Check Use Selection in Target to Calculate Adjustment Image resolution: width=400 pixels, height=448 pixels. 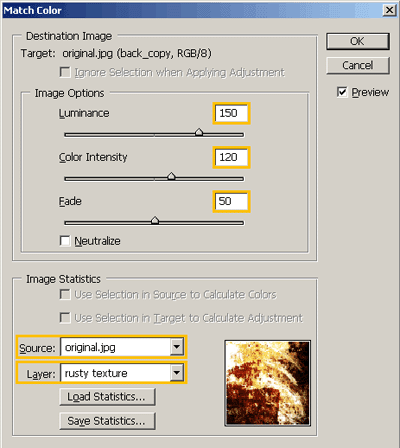coord(65,318)
